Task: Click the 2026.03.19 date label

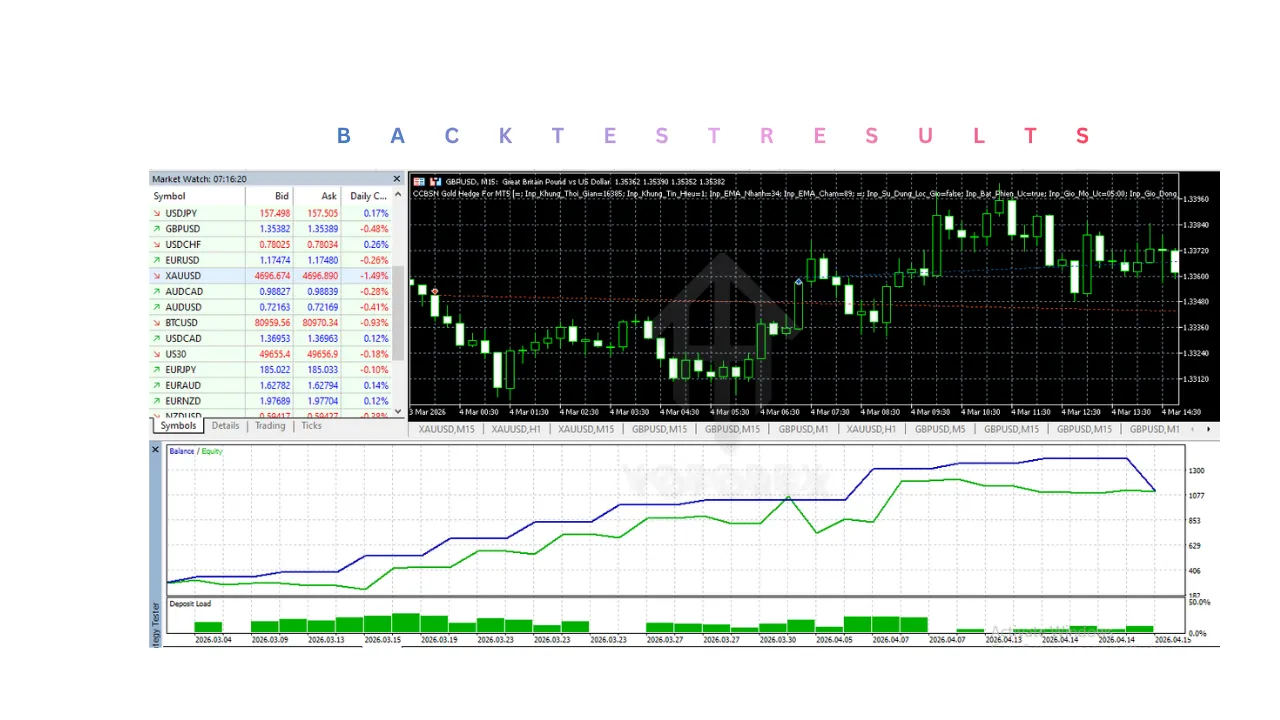Action: click(x=438, y=638)
